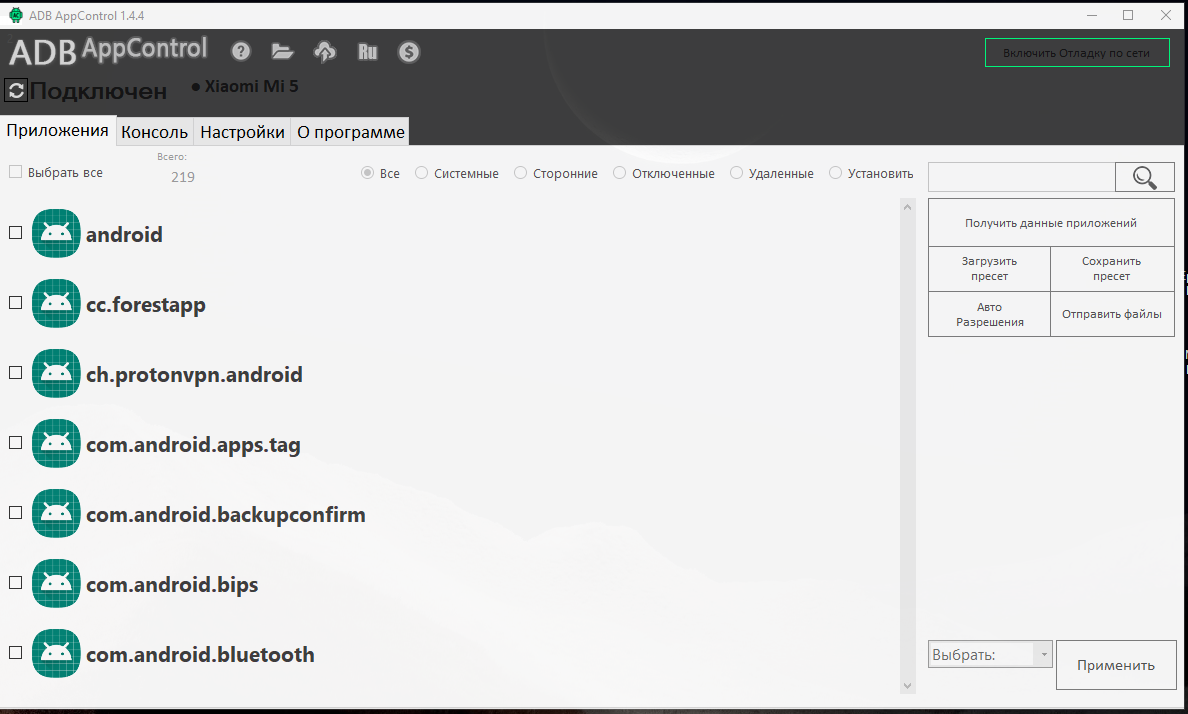The height and width of the screenshot is (714, 1188).
Task: Click the com.android.backupconfirm app icon
Action: click(56, 513)
